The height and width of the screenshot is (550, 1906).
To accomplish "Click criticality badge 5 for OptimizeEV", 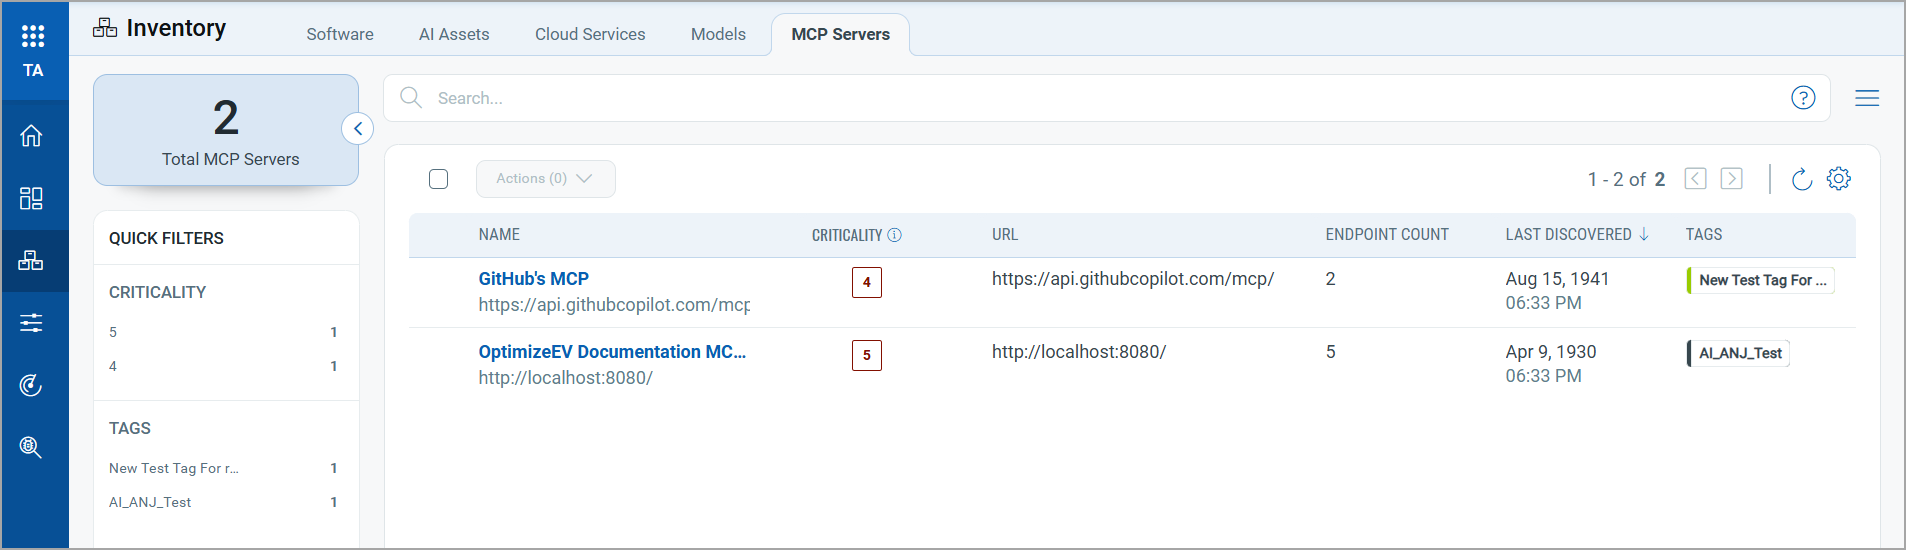I will [867, 355].
